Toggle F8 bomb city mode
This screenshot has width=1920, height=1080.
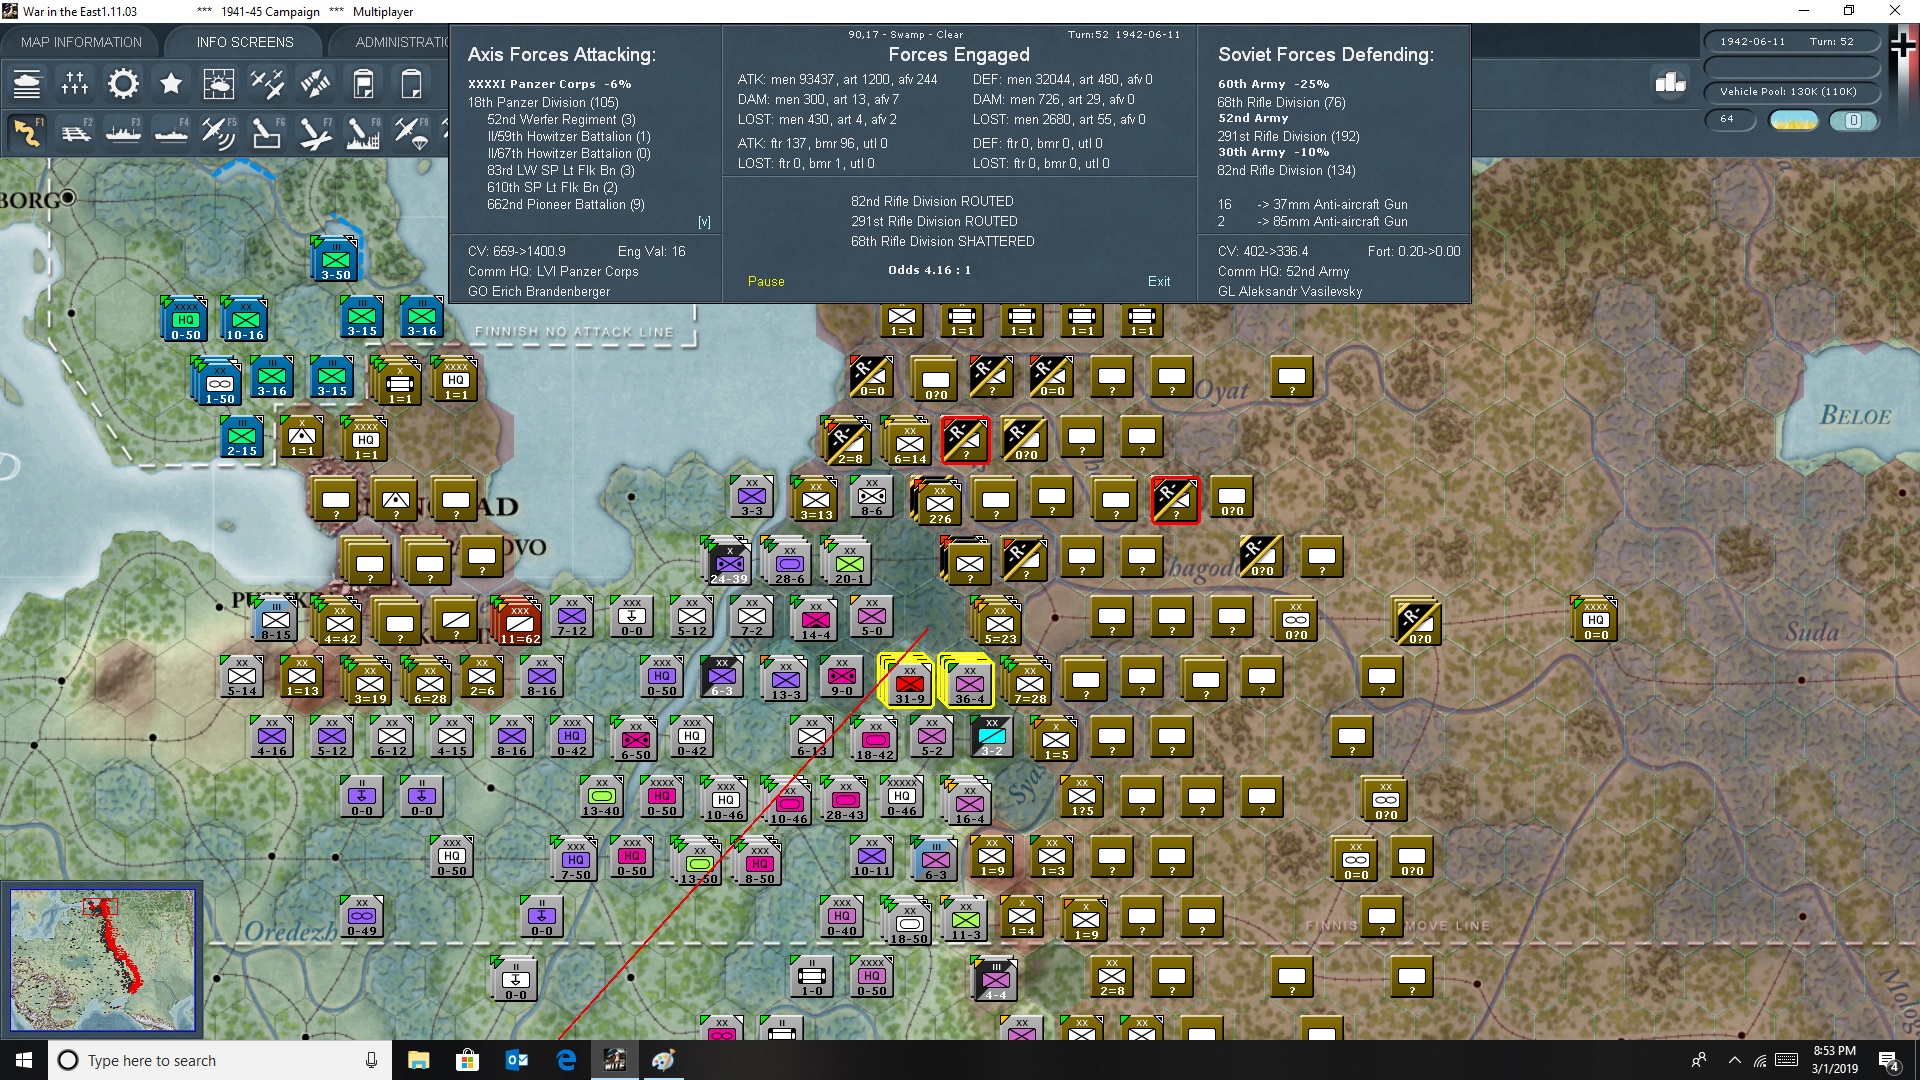pyautogui.click(x=363, y=132)
